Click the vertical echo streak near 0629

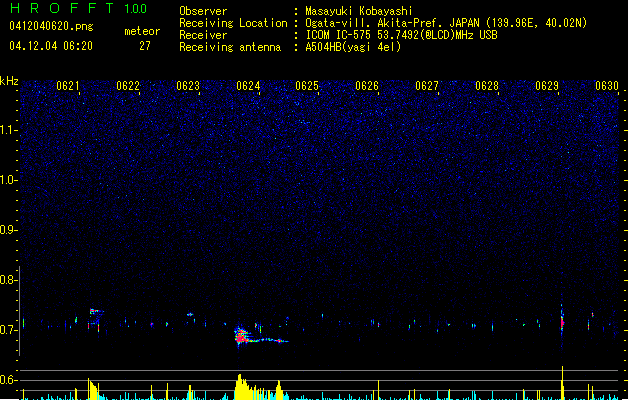562,321
